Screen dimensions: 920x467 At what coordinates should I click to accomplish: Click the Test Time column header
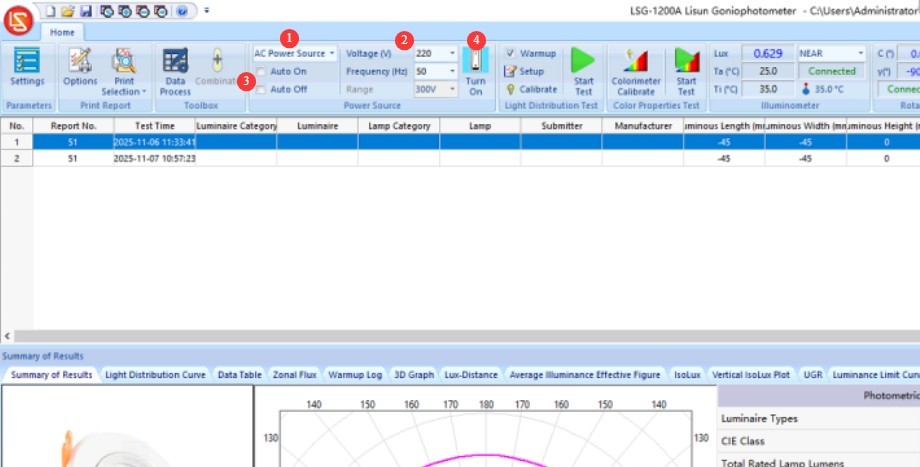click(155, 126)
